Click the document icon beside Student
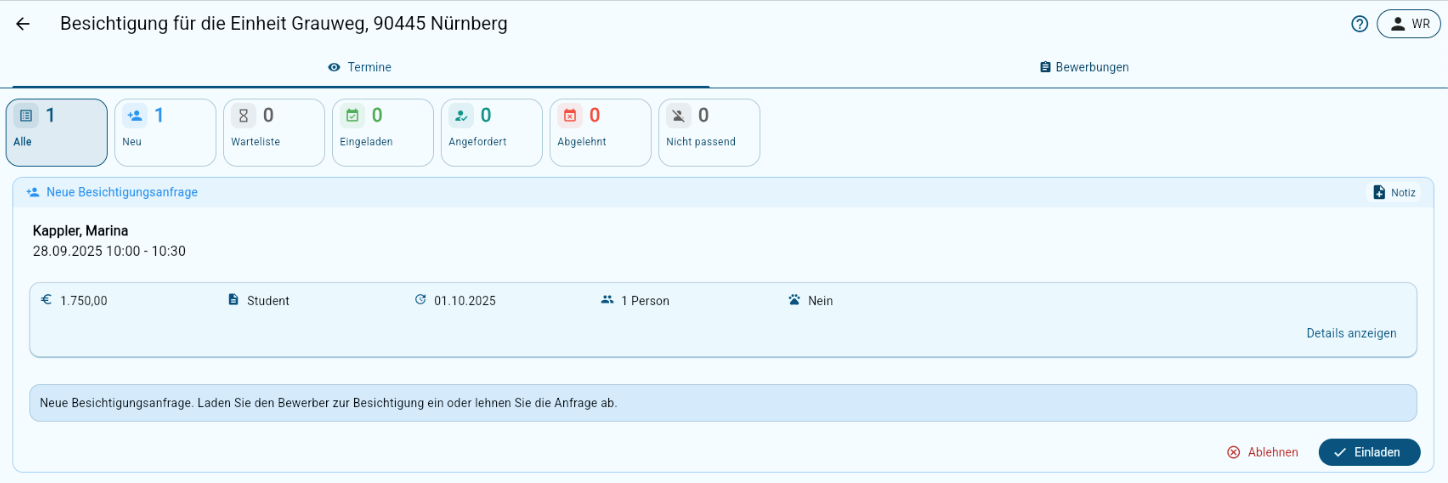 point(233,299)
